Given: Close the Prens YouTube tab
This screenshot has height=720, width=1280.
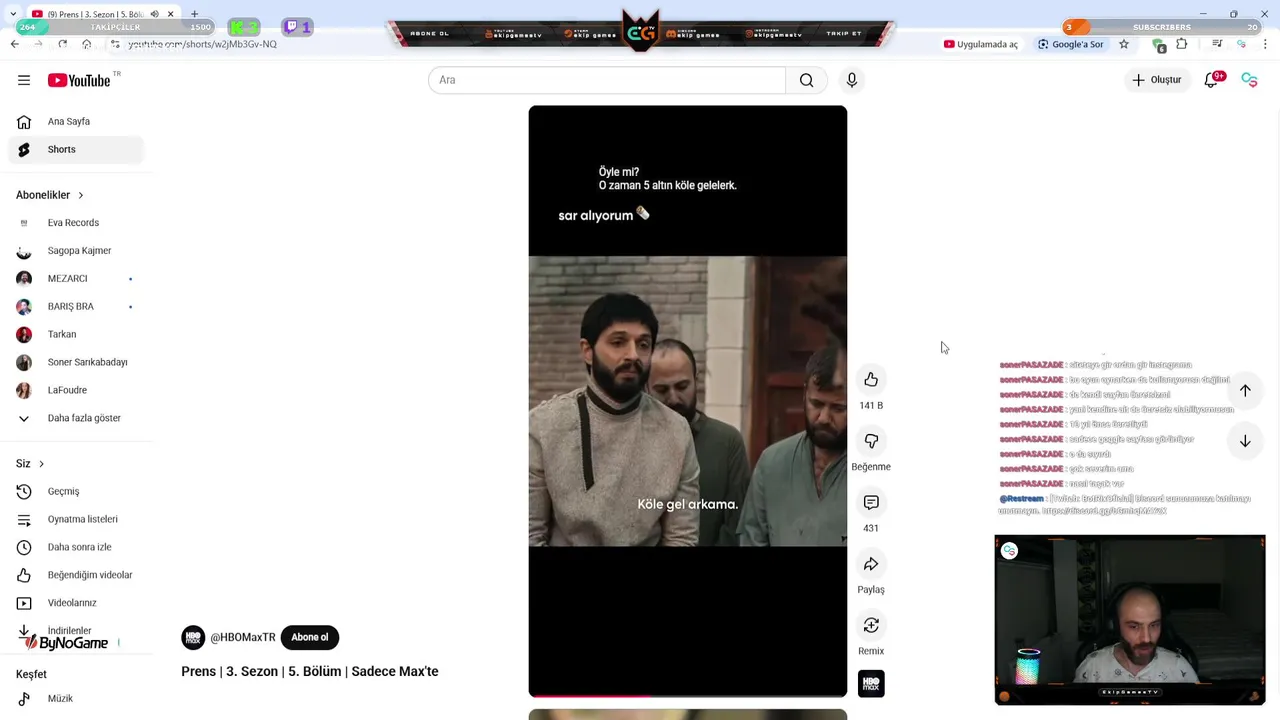Looking at the screenshot, I should pos(170,14).
